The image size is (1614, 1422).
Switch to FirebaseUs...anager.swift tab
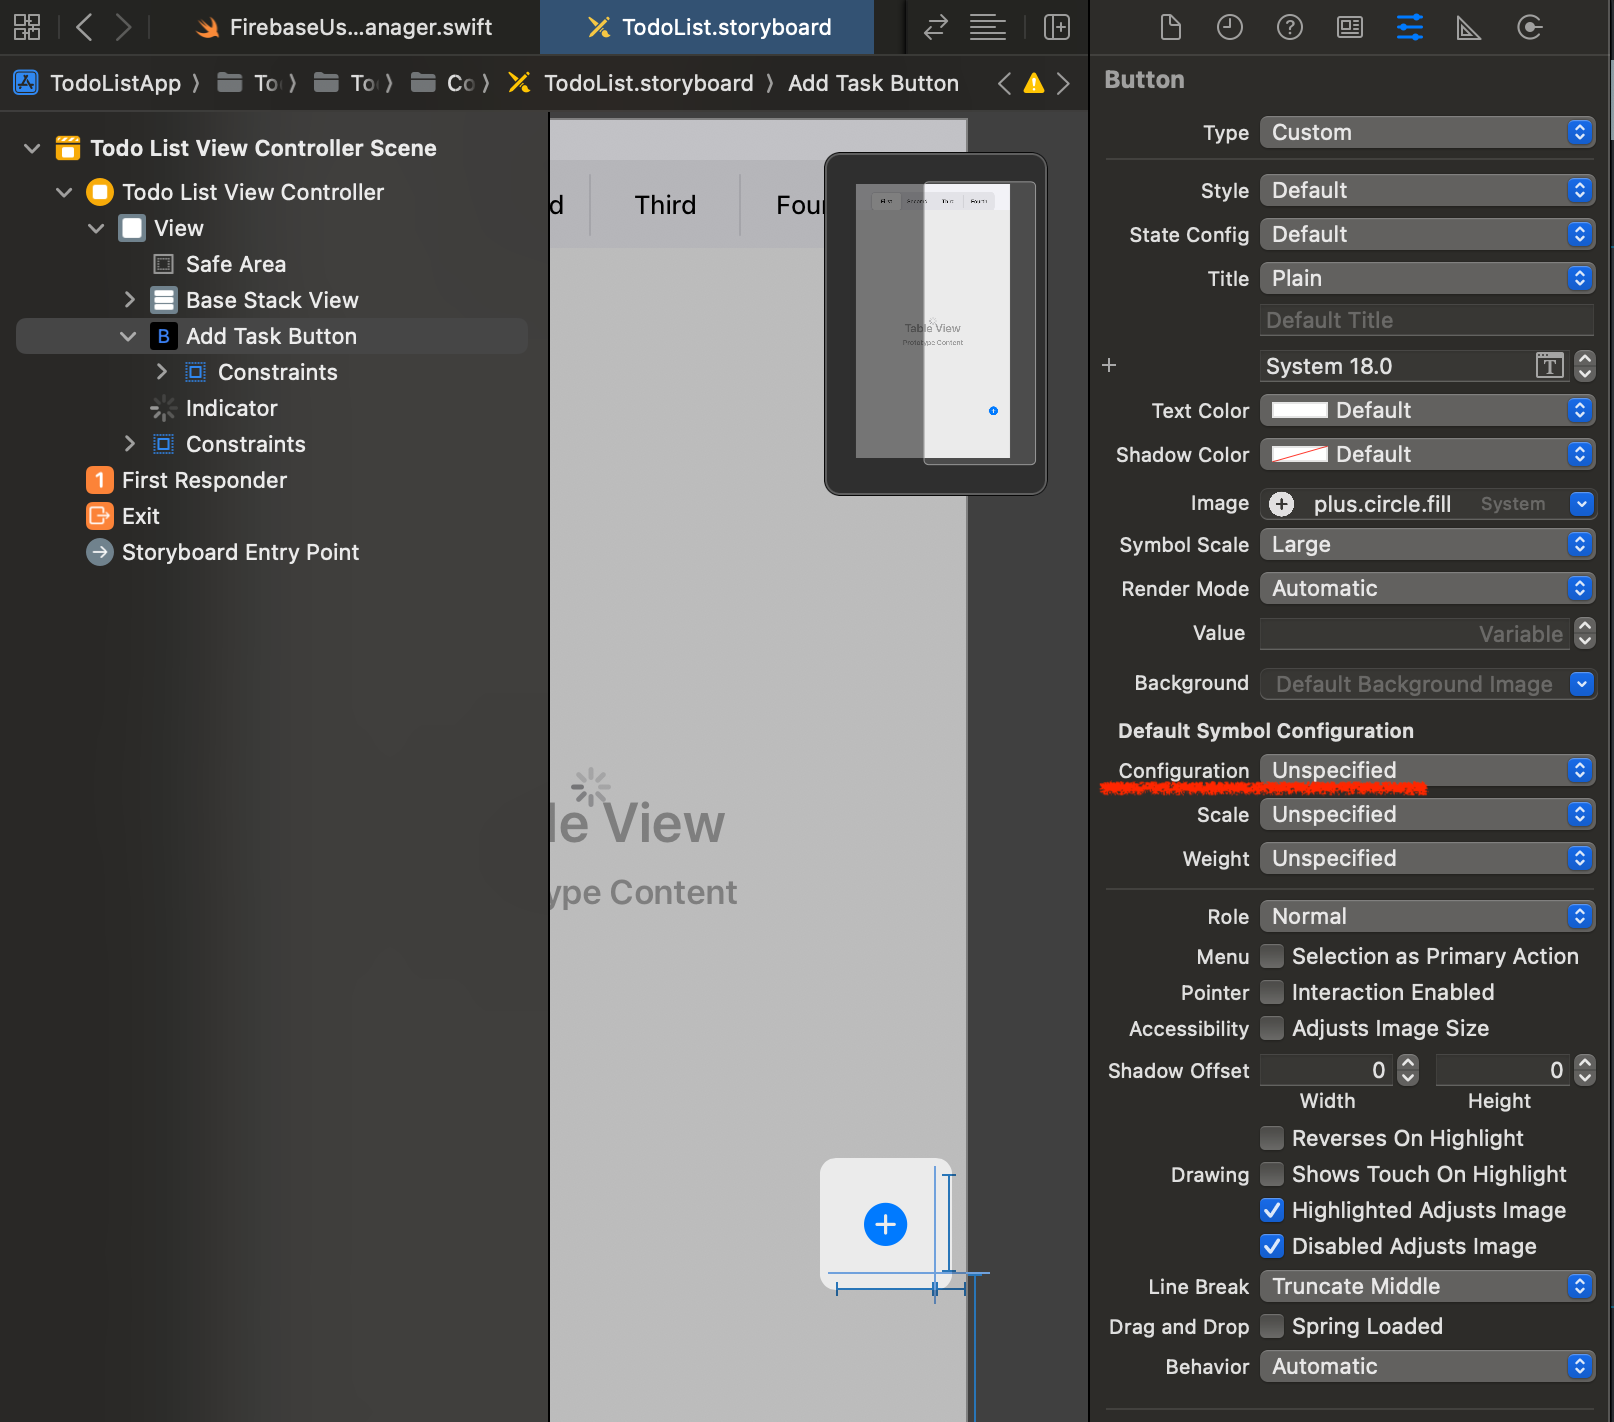pyautogui.click(x=344, y=27)
